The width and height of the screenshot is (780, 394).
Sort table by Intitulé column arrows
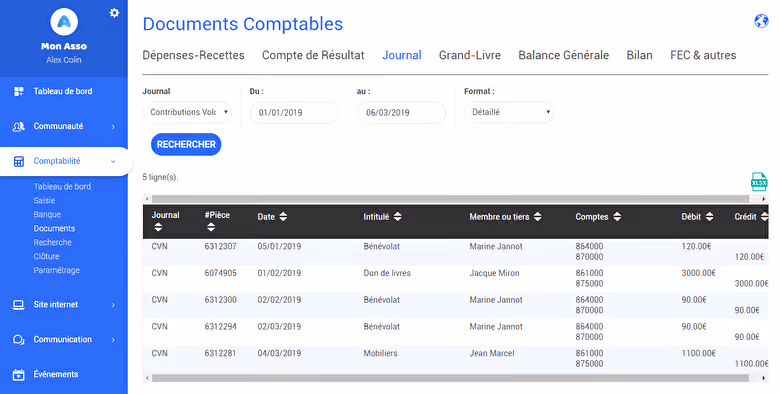pyautogui.click(x=397, y=217)
